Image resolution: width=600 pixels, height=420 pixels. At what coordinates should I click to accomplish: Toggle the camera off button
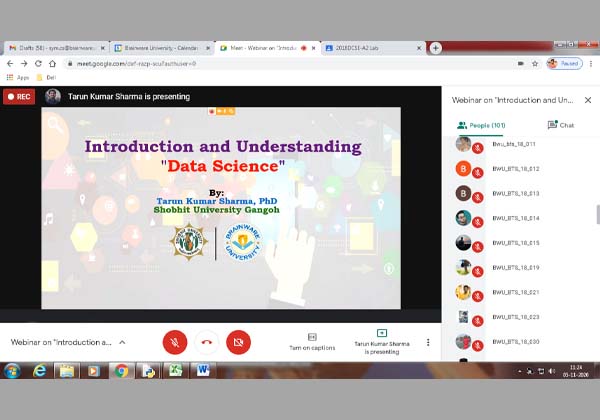click(237, 341)
